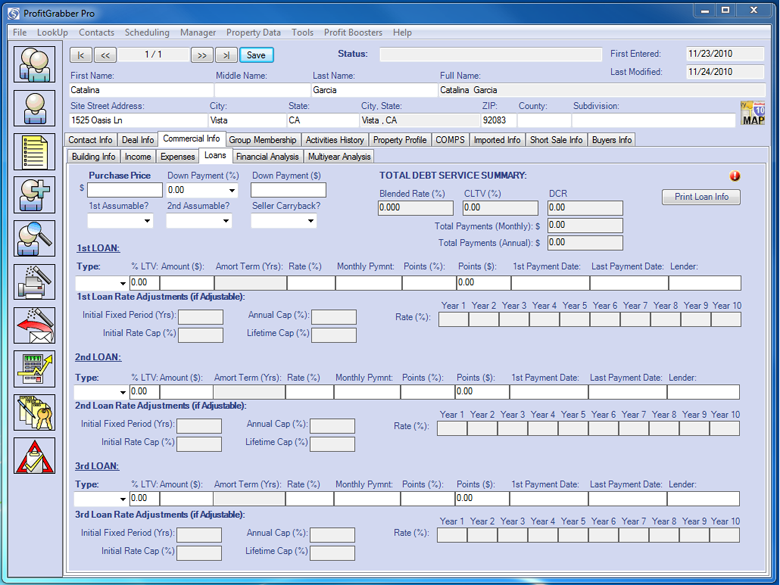Switch to the Financial Analysis sub-tab

coord(268,156)
